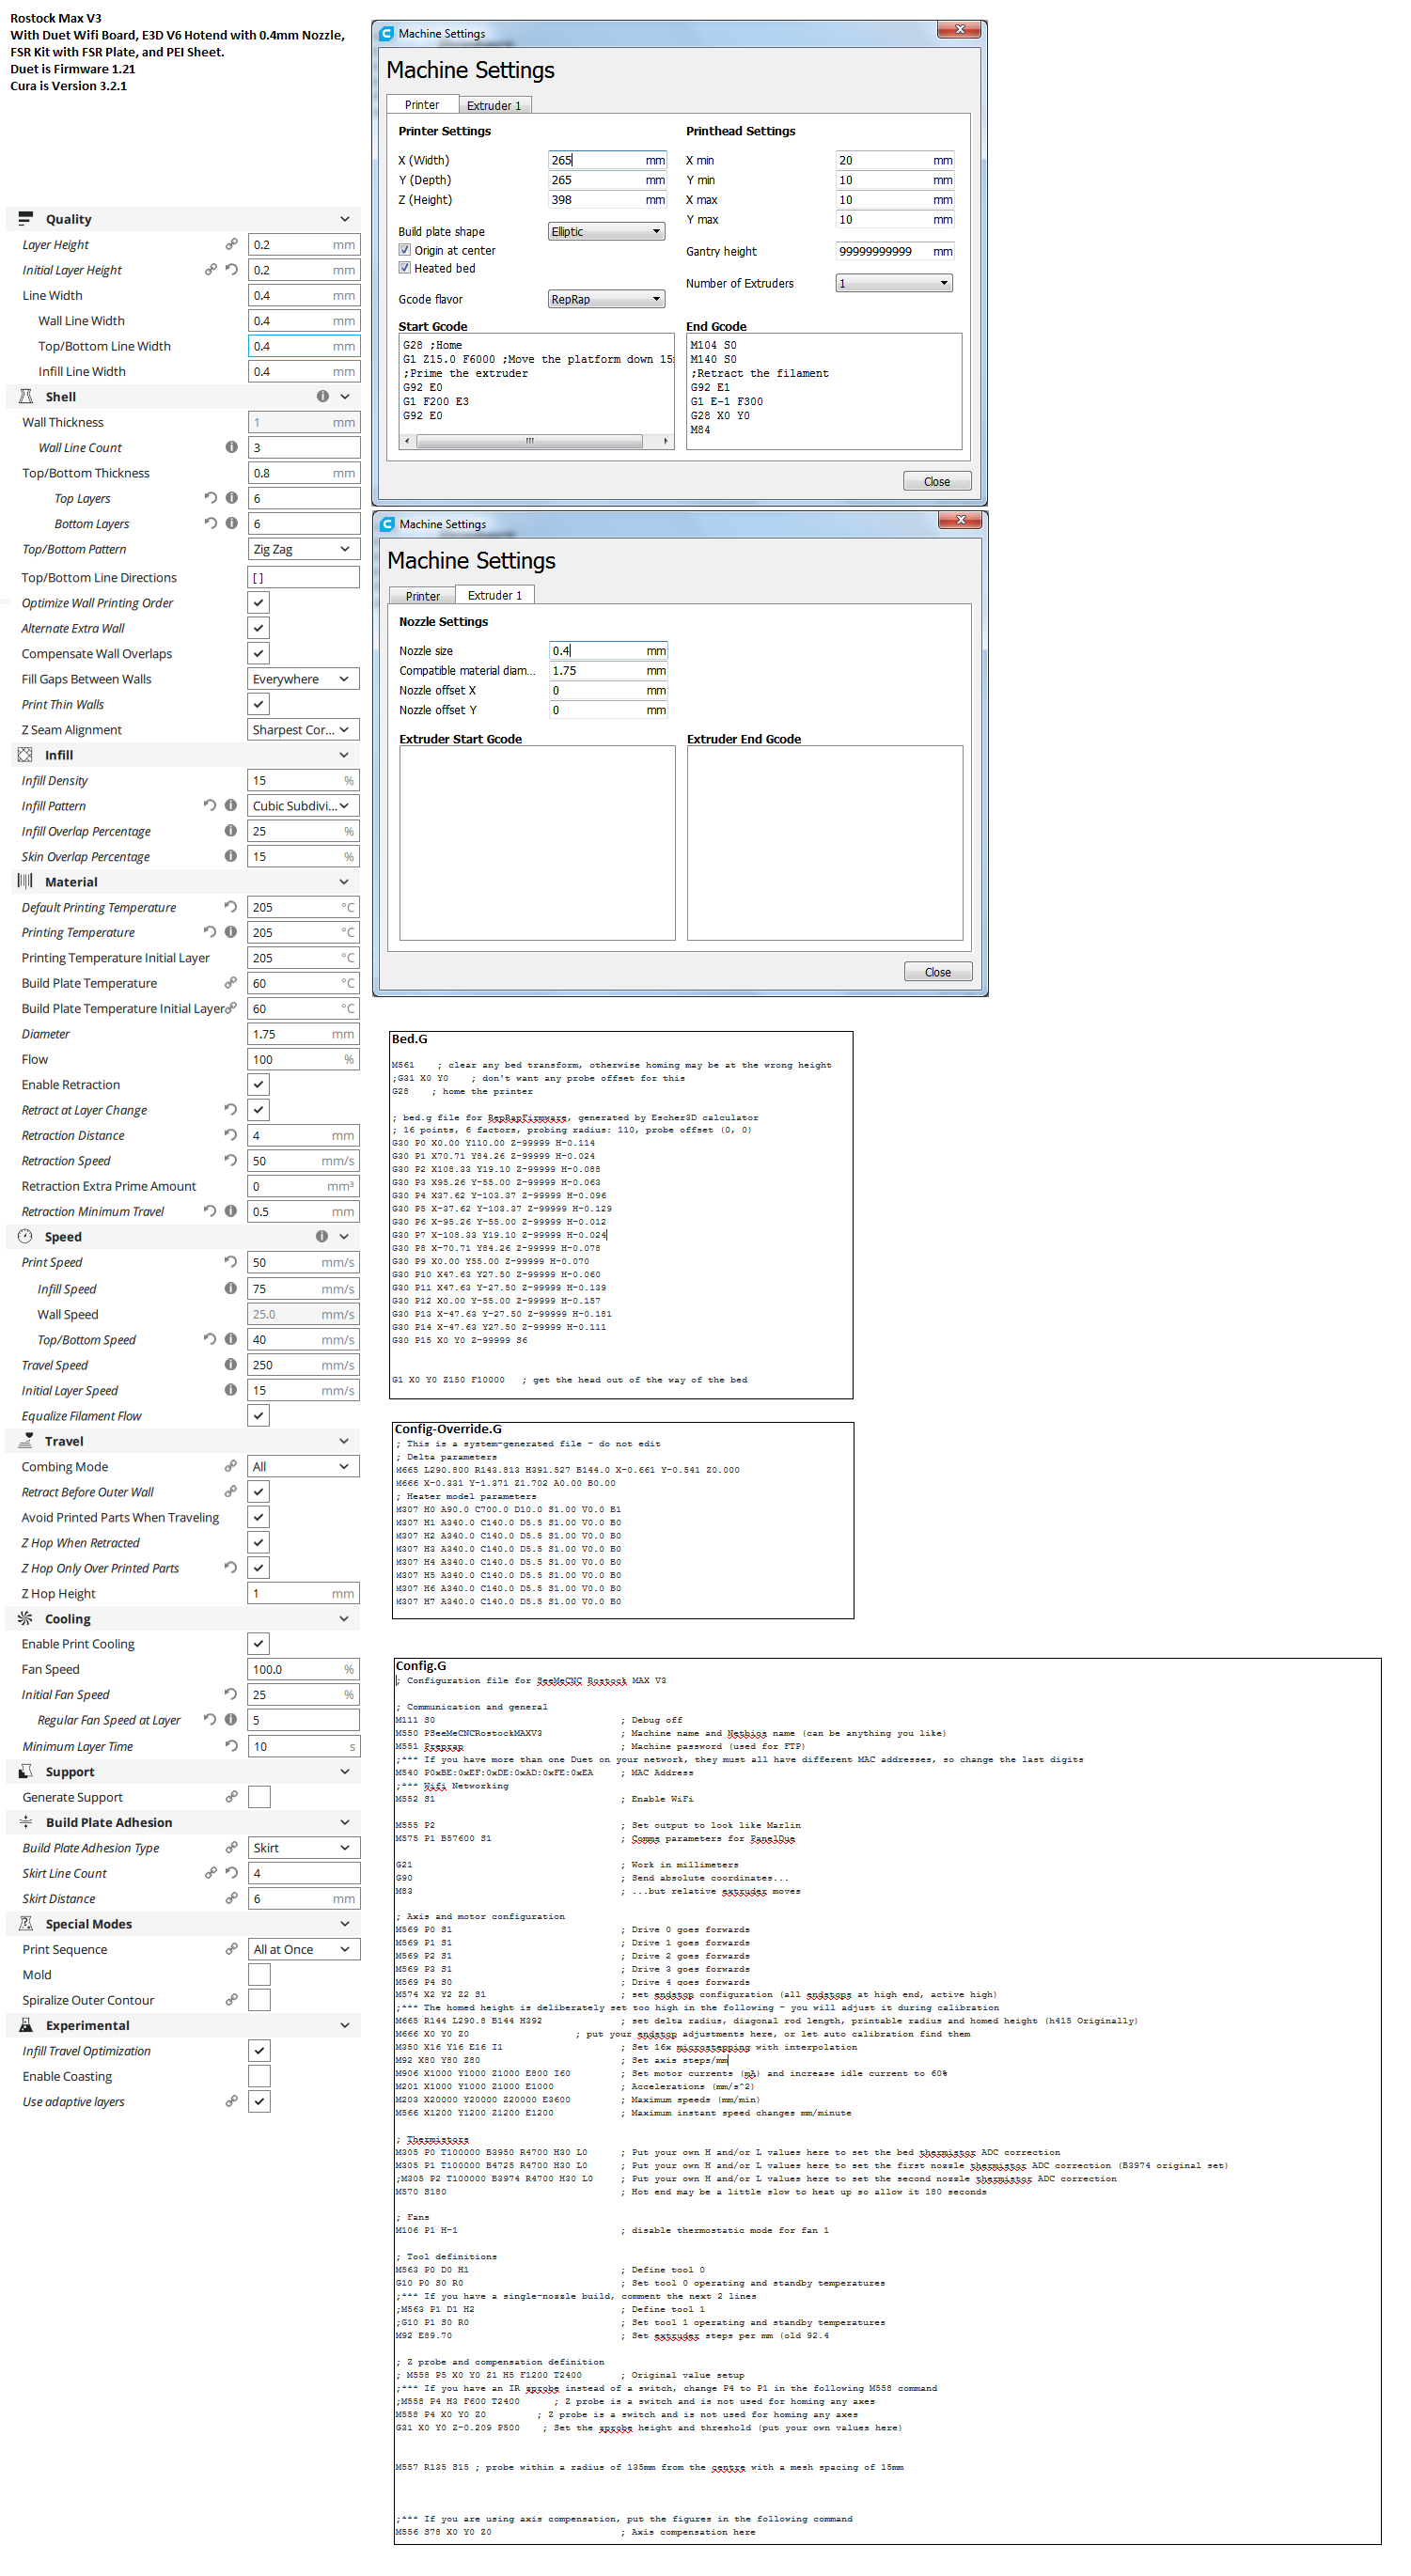Viewport: 1411px width, 2576px height.
Task: Select the Printer tab in the lower dialog
Action: [422, 596]
